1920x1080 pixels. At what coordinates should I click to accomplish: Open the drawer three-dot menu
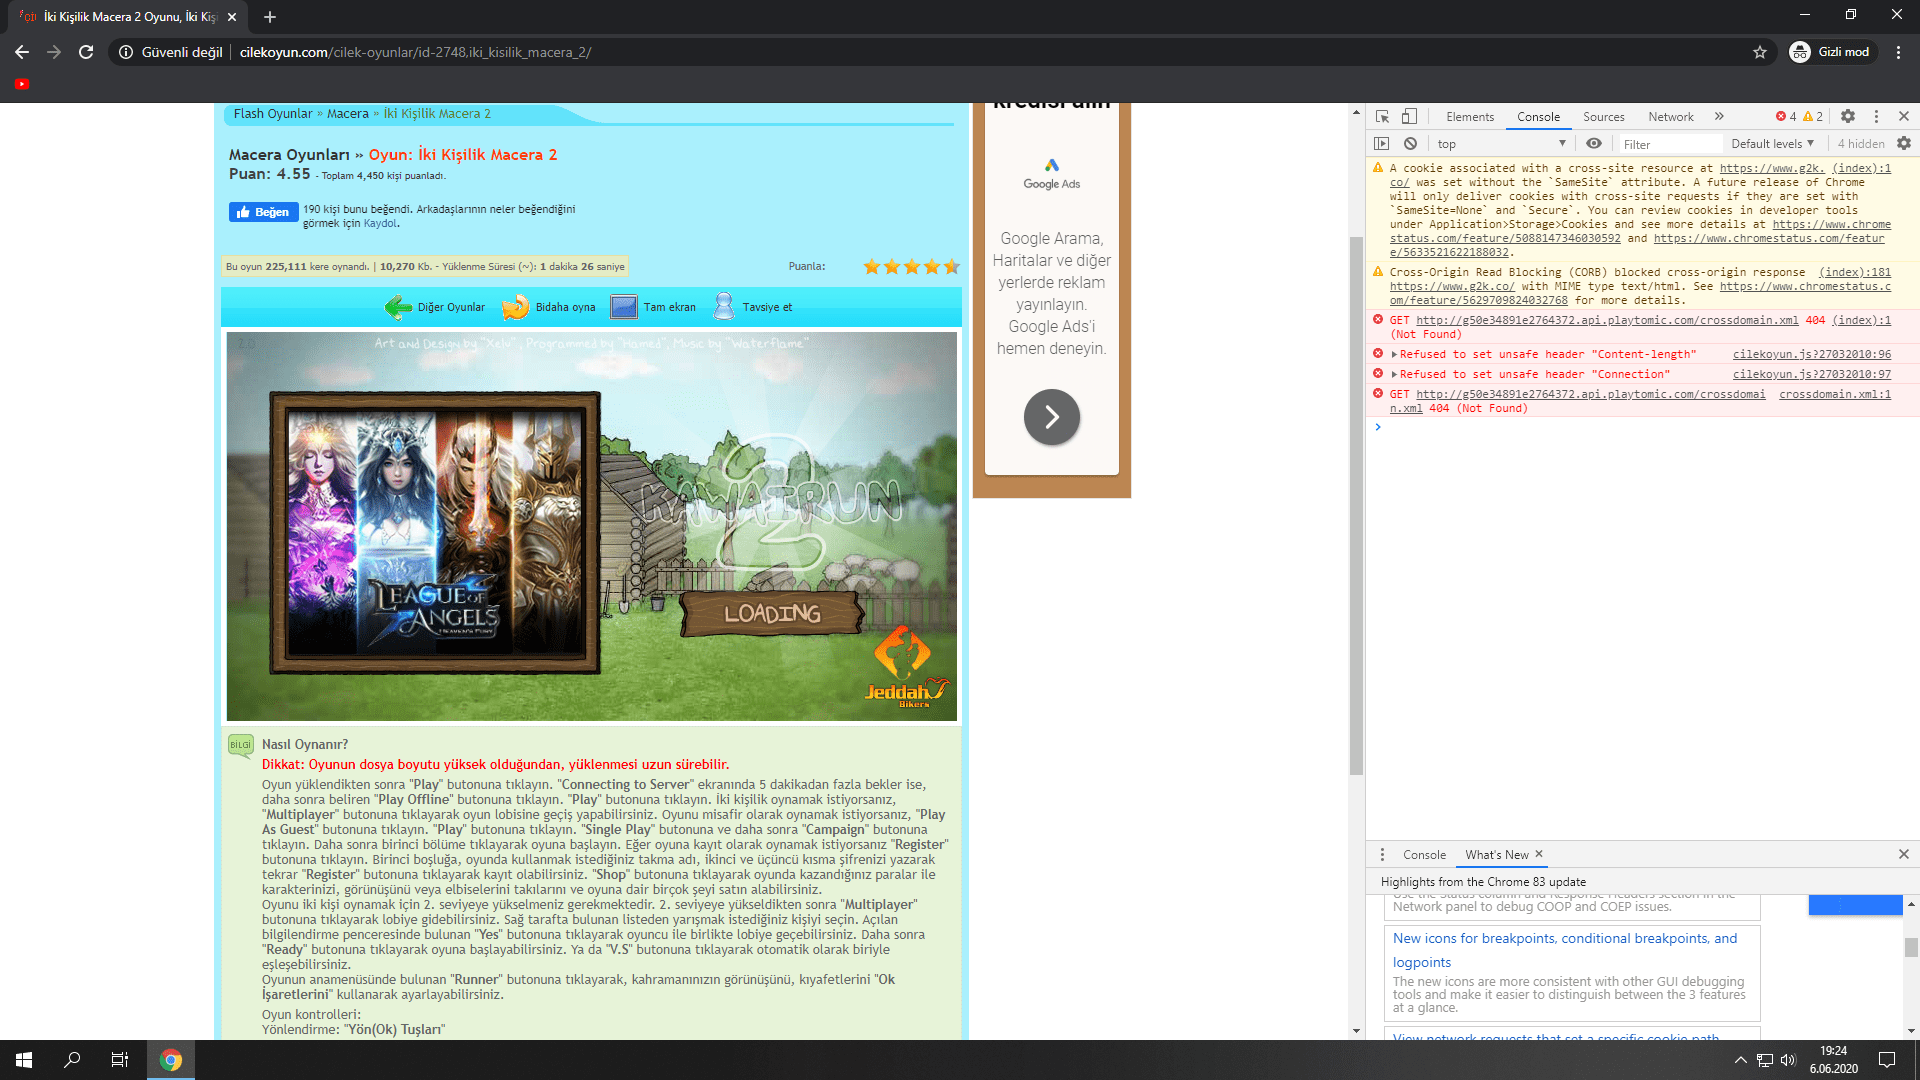(x=1382, y=855)
